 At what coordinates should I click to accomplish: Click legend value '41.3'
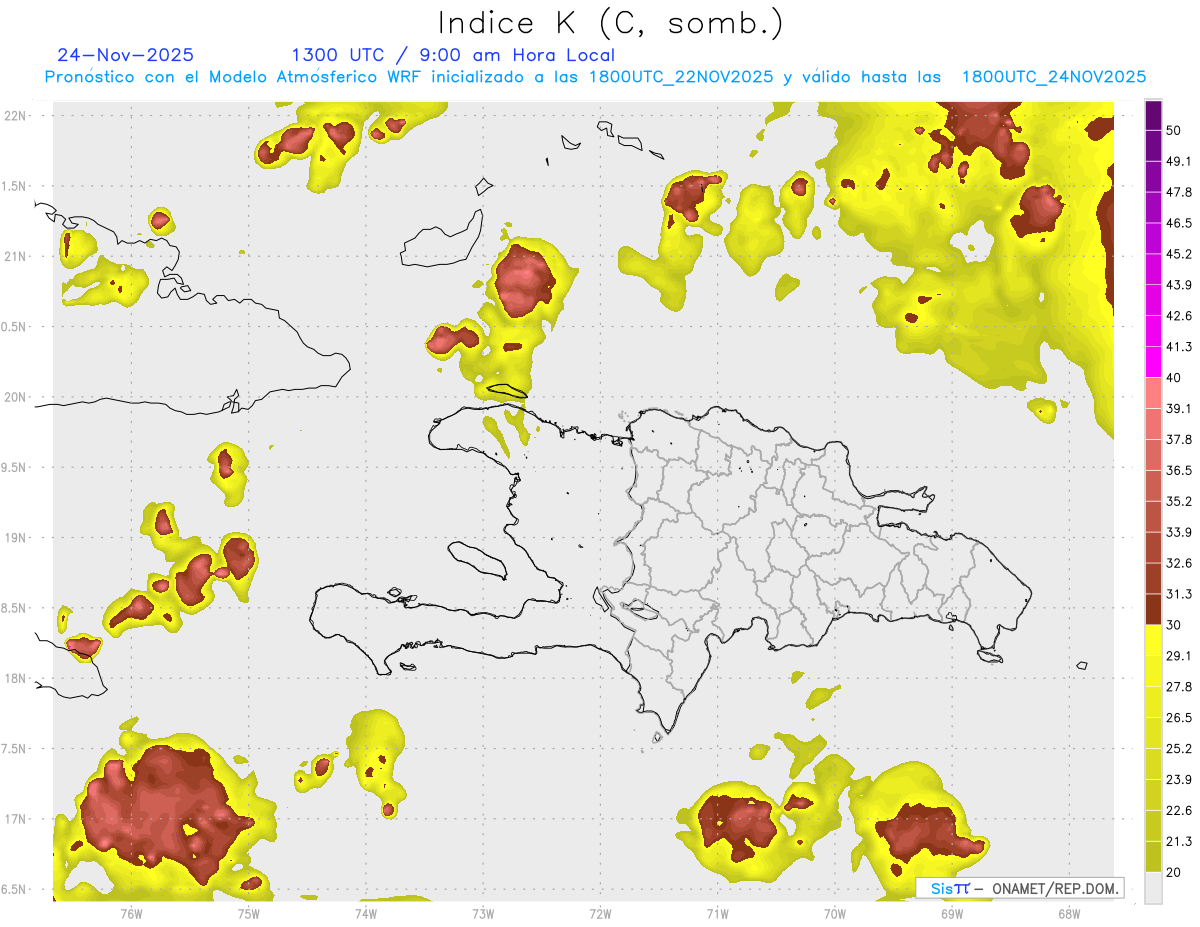1179,347
